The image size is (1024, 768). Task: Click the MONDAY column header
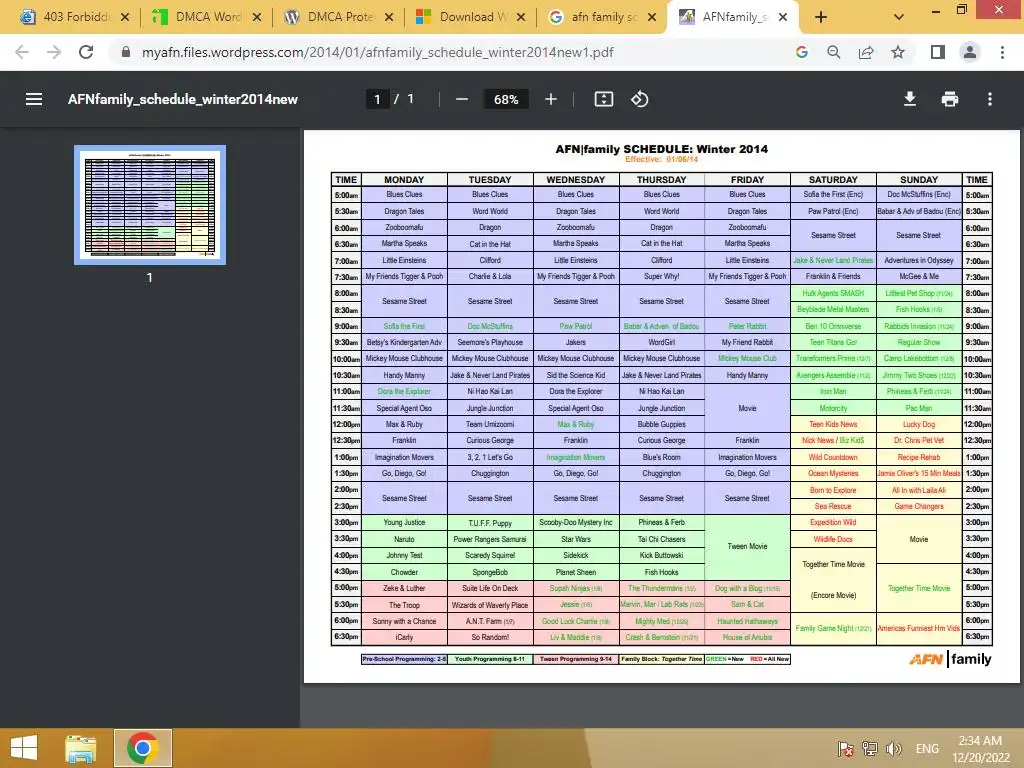pos(404,180)
